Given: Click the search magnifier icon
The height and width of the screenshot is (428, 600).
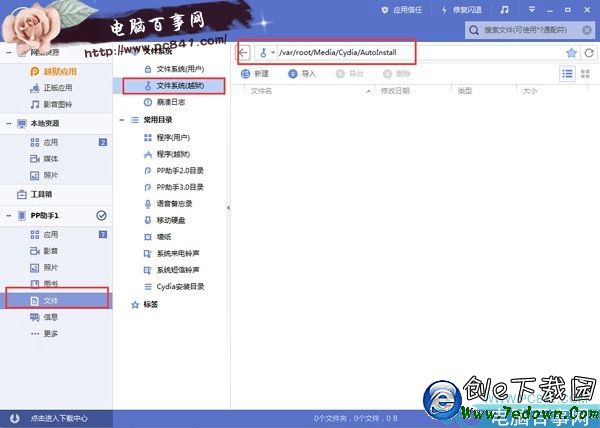Looking at the screenshot, I should [x=474, y=30].
